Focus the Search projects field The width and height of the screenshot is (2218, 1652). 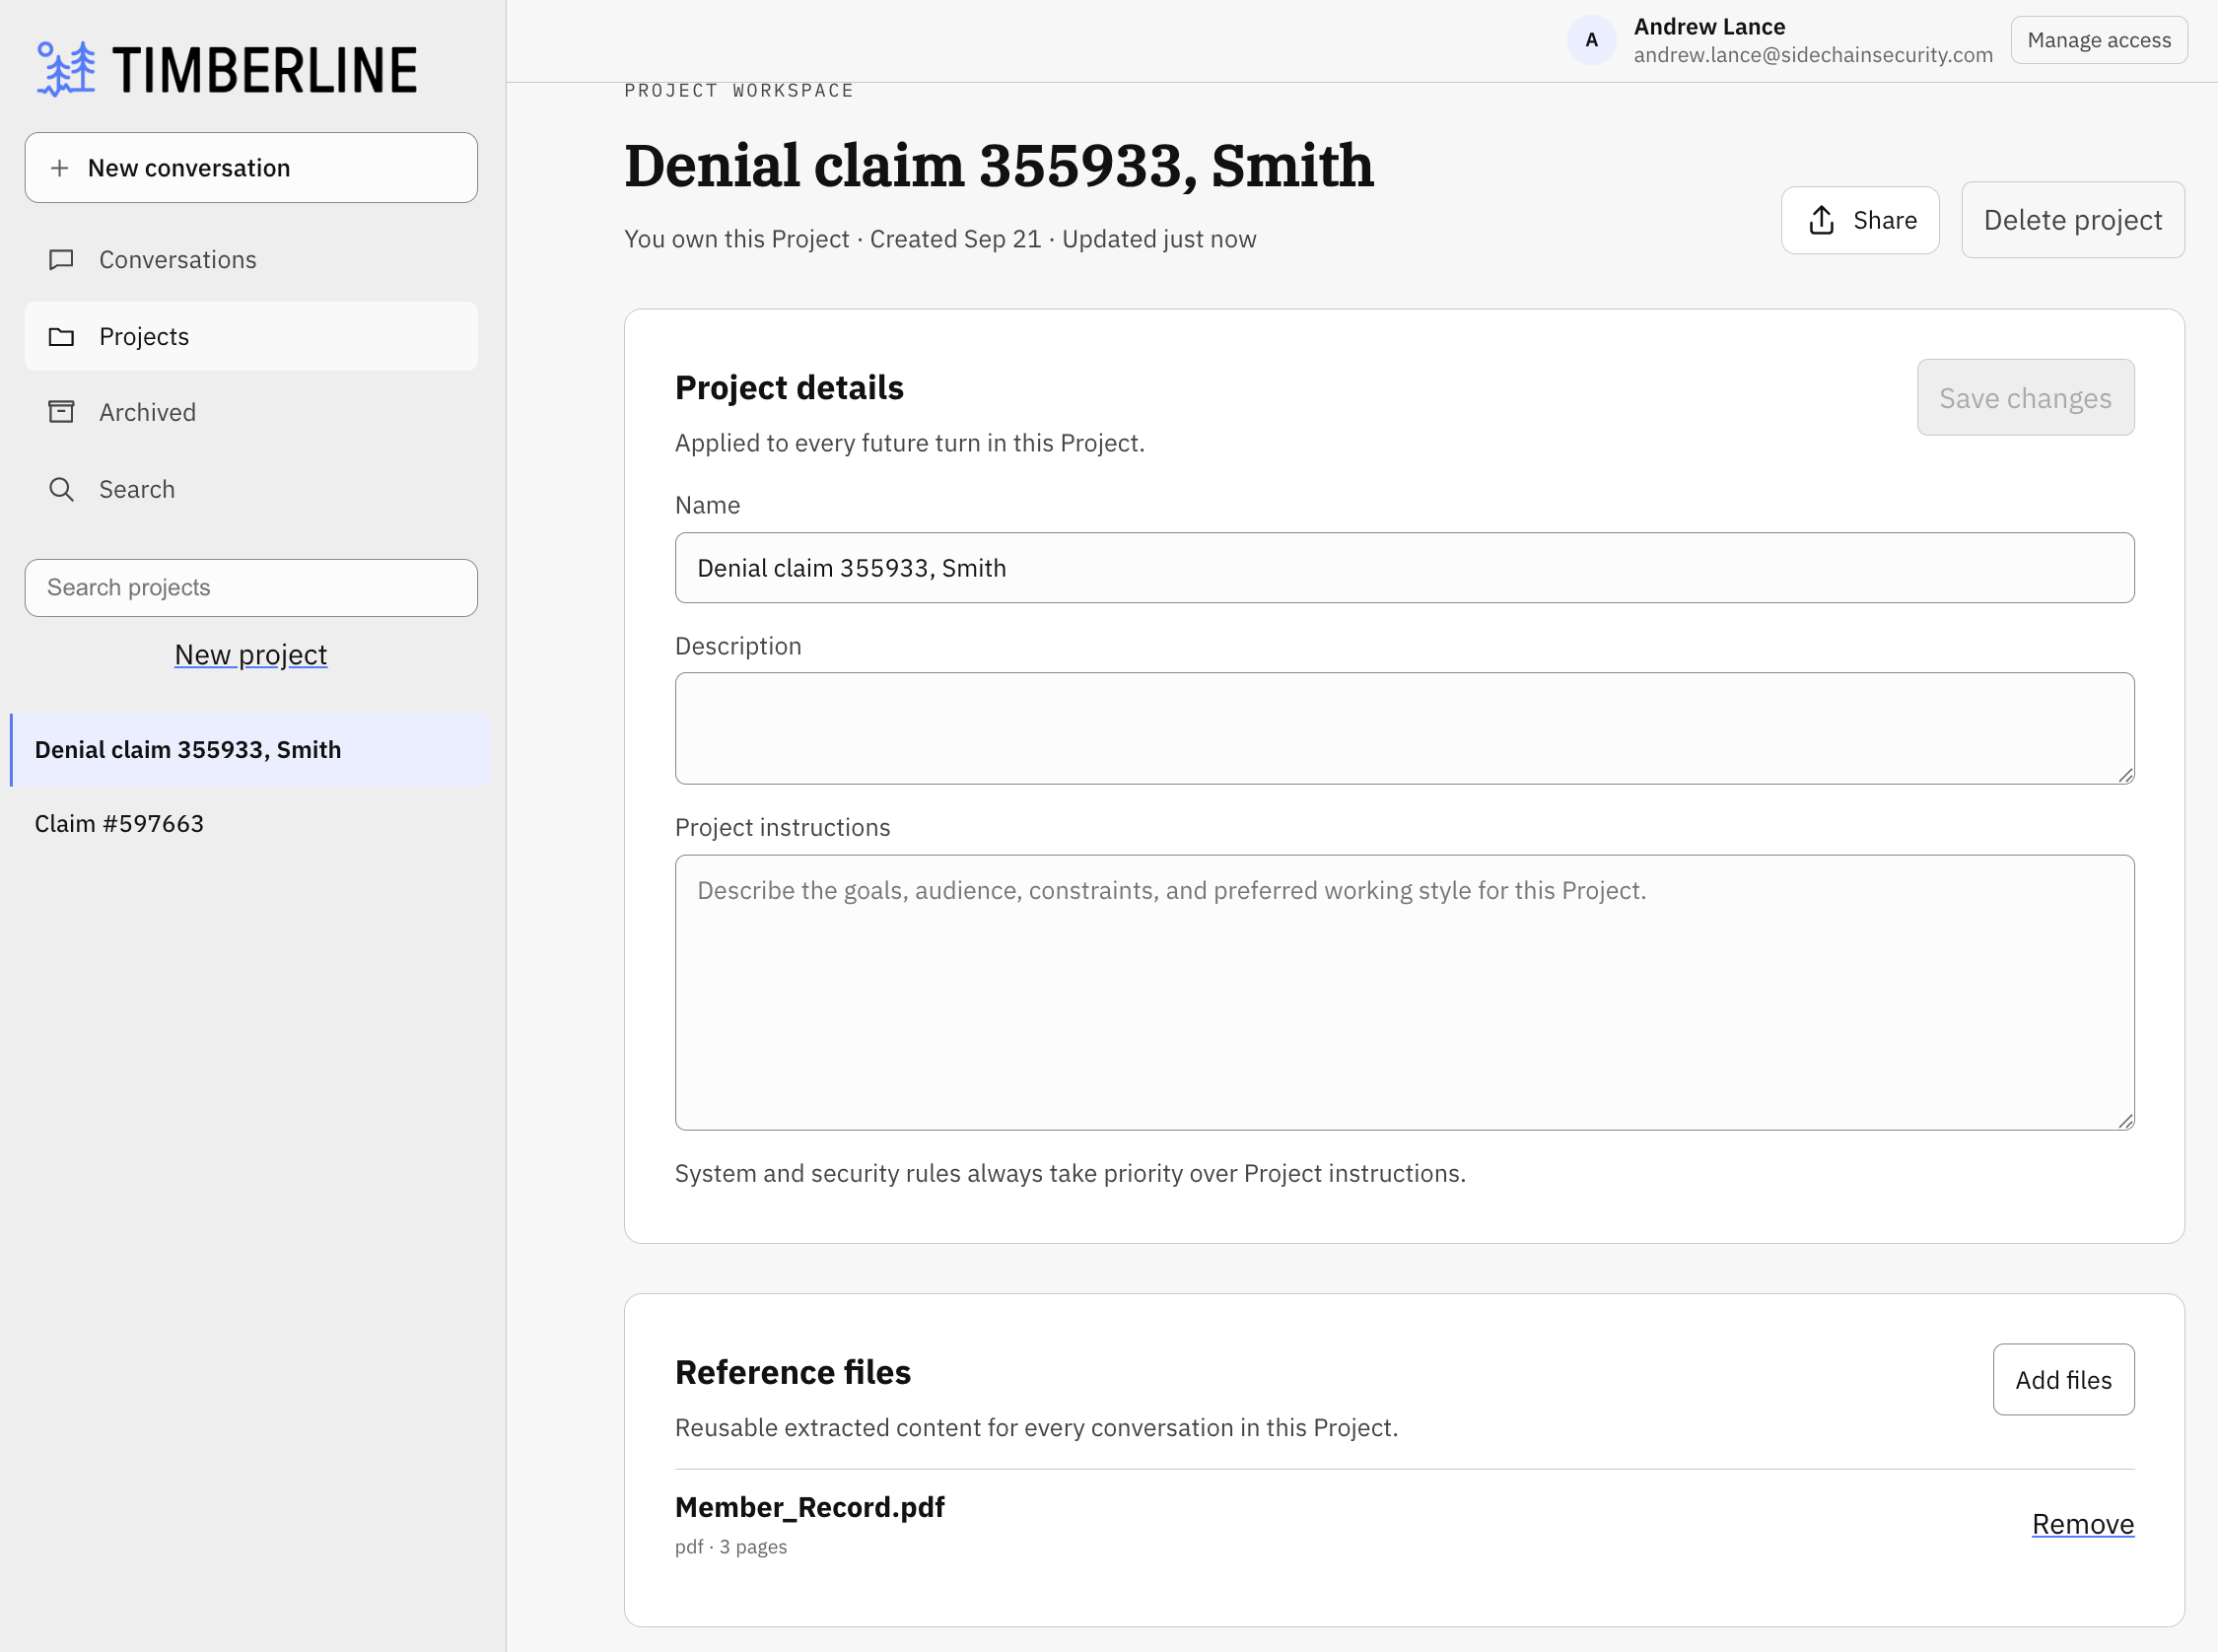pyautogui.click(x=251, y=588)
